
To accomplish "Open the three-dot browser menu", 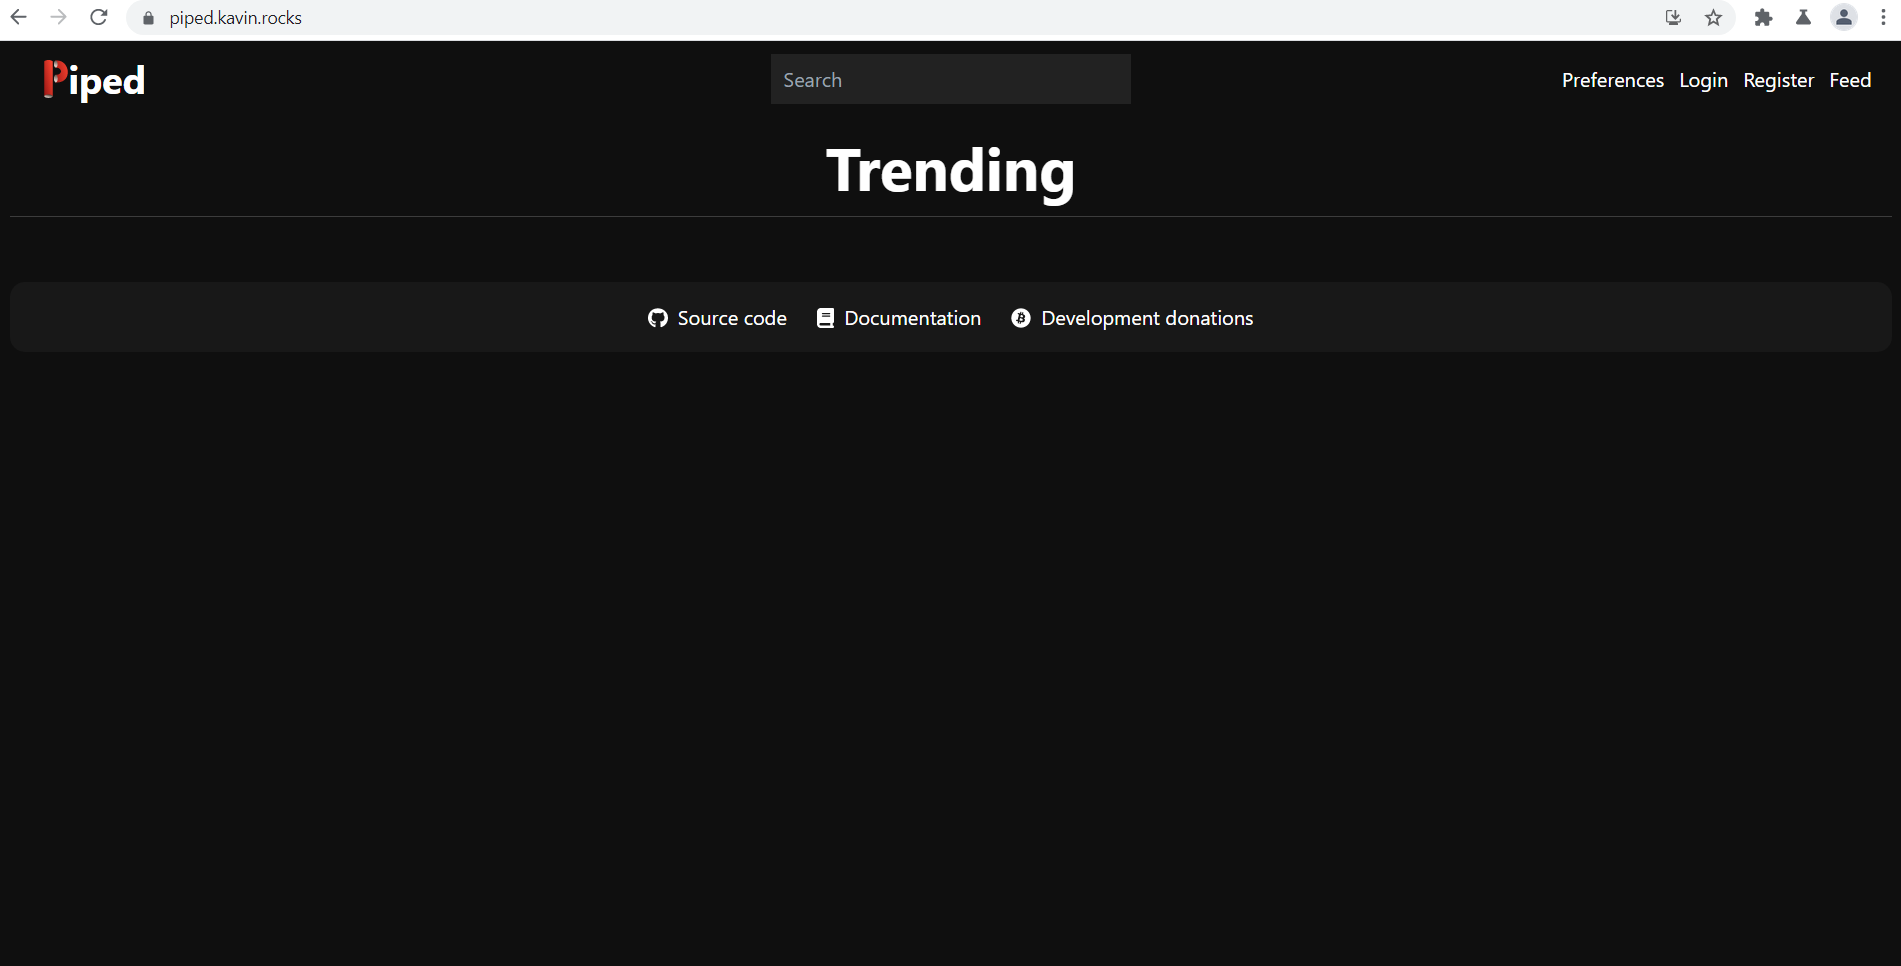I will (1884, 17).
